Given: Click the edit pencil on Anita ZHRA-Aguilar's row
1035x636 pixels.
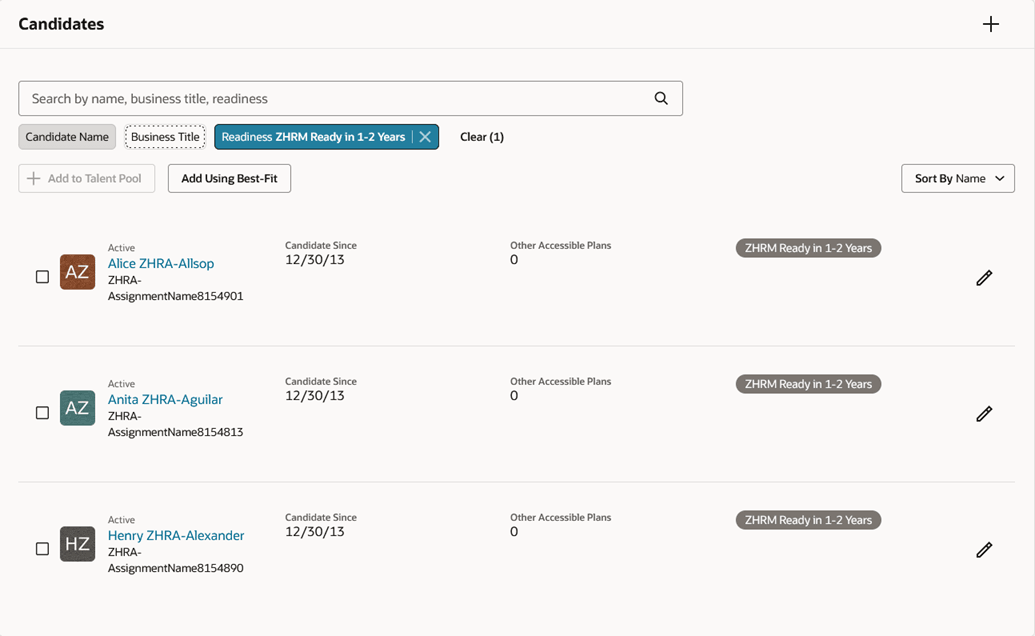Looking at the screenshot, I should (x=984, y=413).
